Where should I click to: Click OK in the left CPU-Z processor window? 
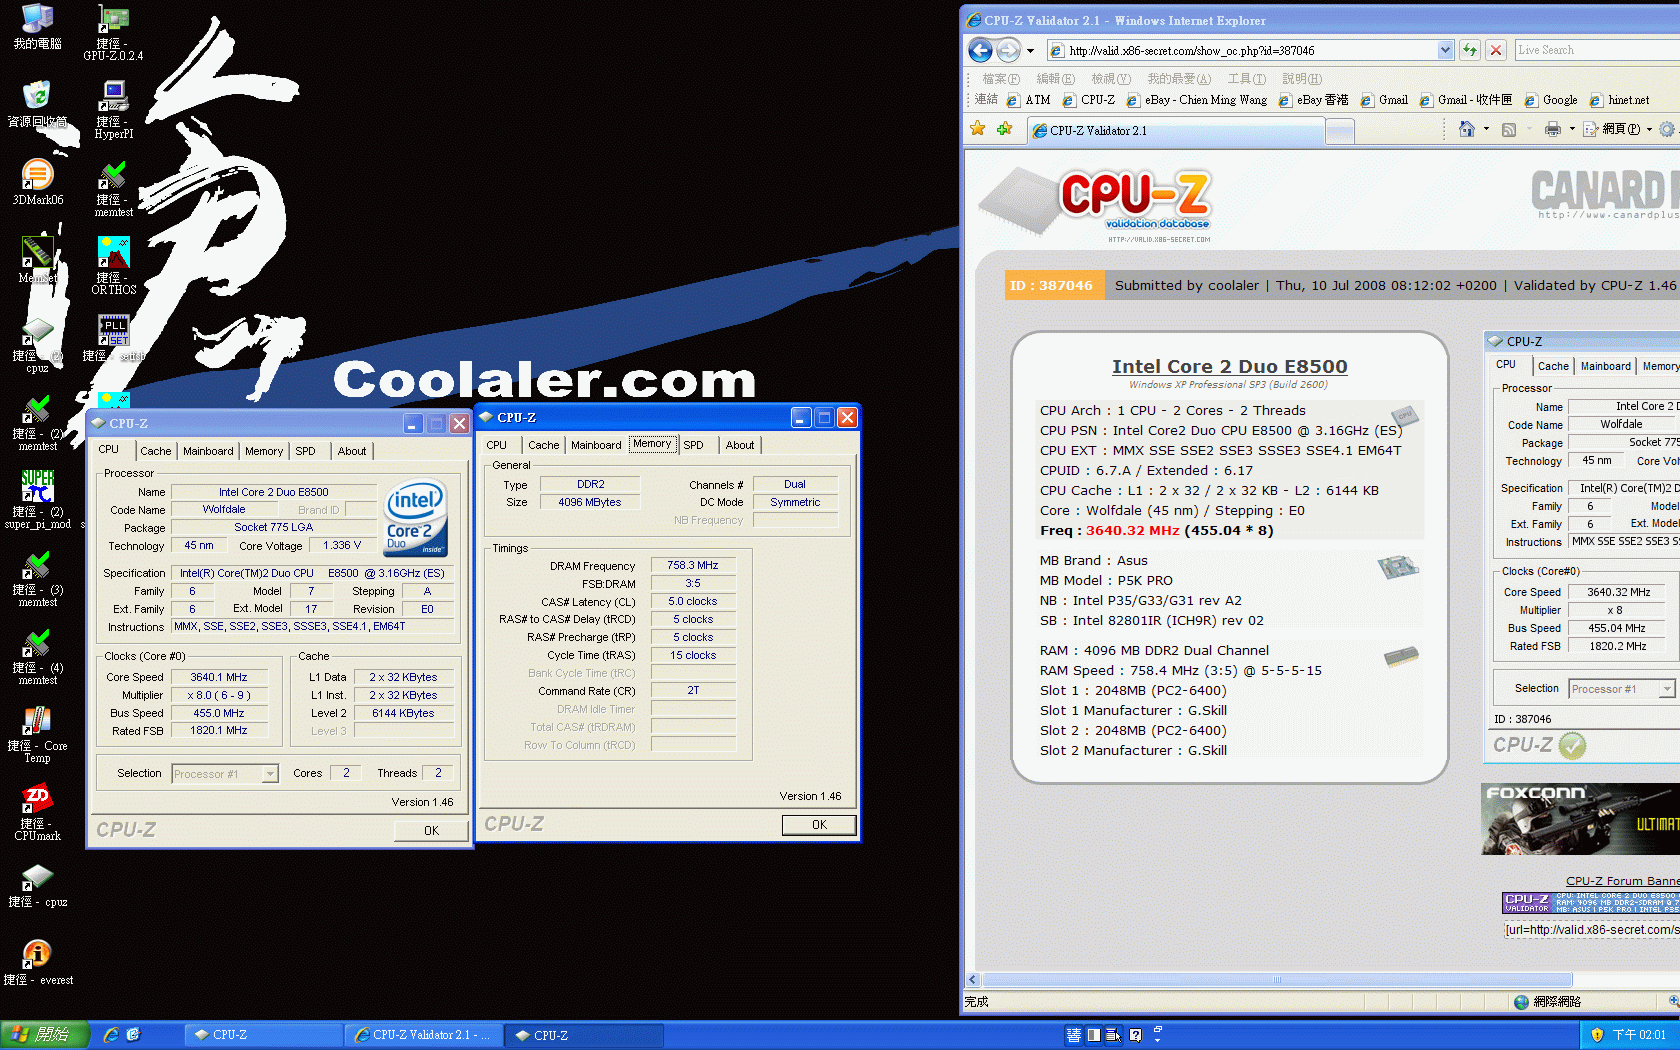(x=431, y=831)
